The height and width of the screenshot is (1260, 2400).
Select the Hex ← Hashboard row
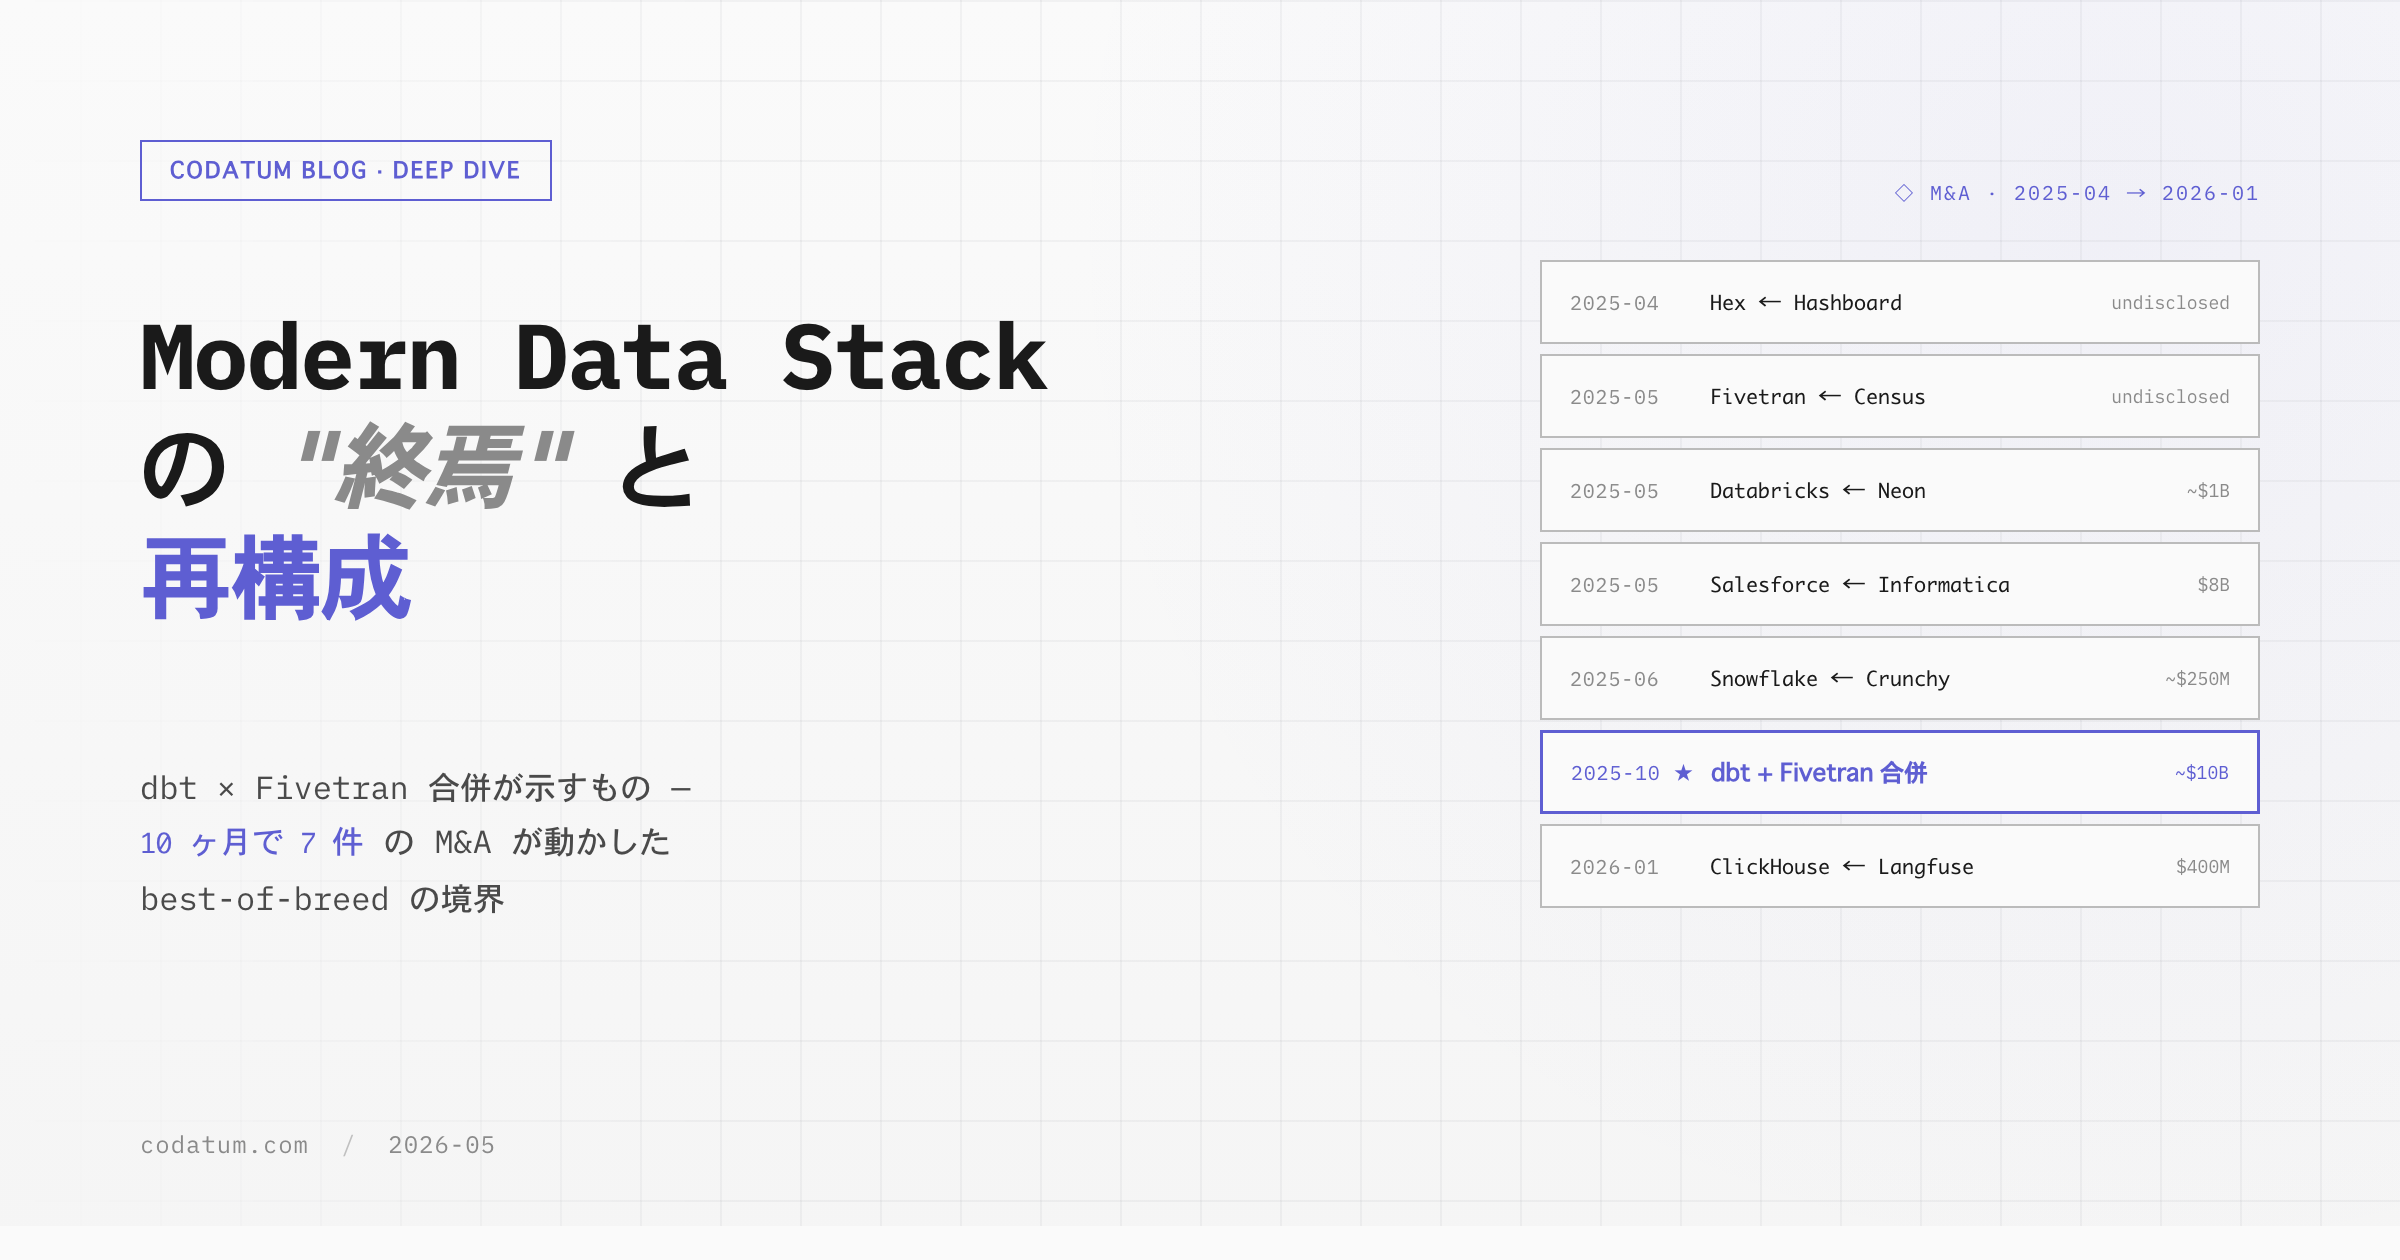[x=1899, y=302]
